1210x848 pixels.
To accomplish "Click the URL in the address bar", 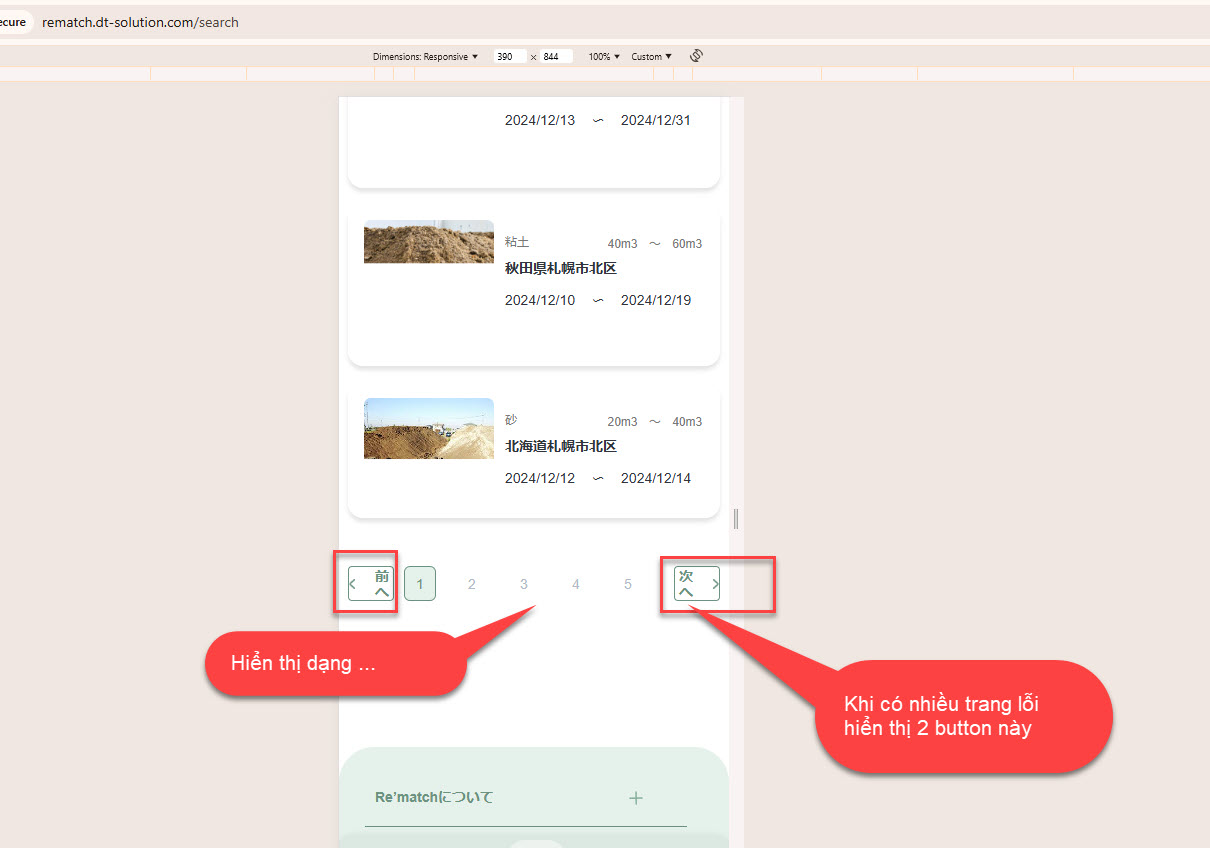I will (x=140, y=22).
